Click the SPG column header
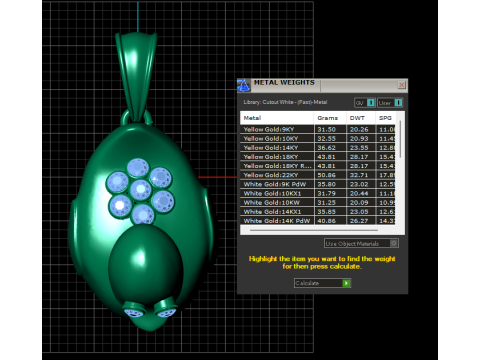480x360 pixels. 386,118
